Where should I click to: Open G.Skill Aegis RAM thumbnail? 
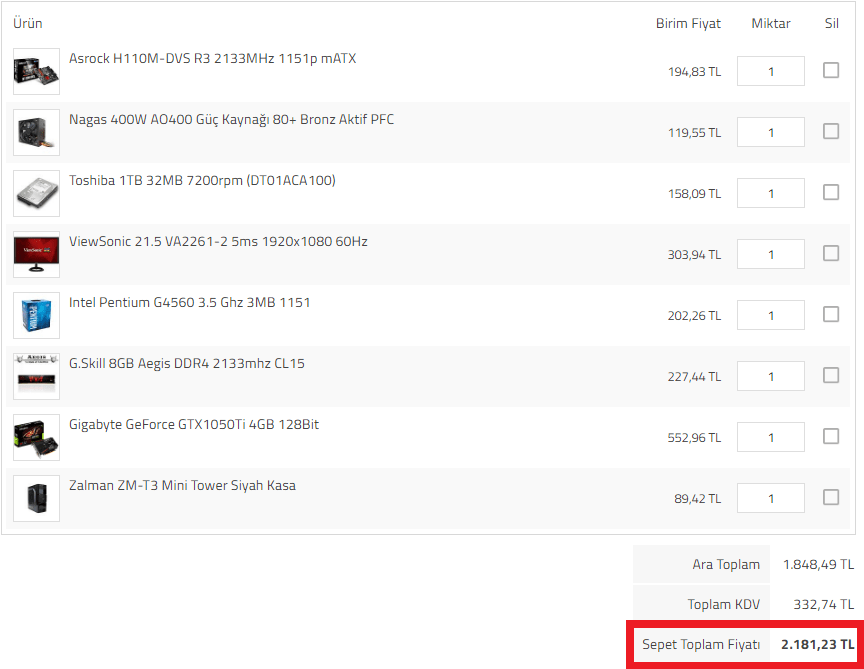point(36,376)
